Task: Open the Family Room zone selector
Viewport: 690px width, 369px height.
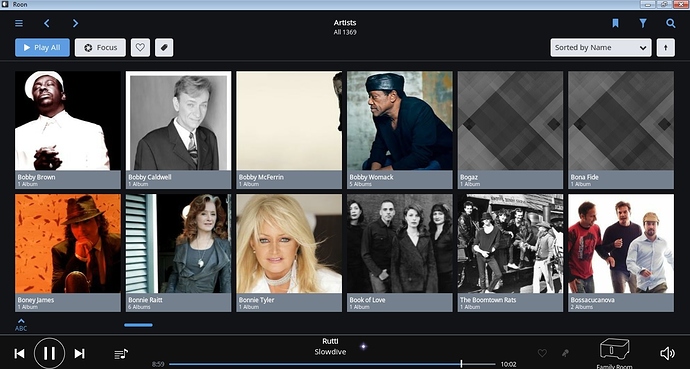Action: click(x=614, y=353)
